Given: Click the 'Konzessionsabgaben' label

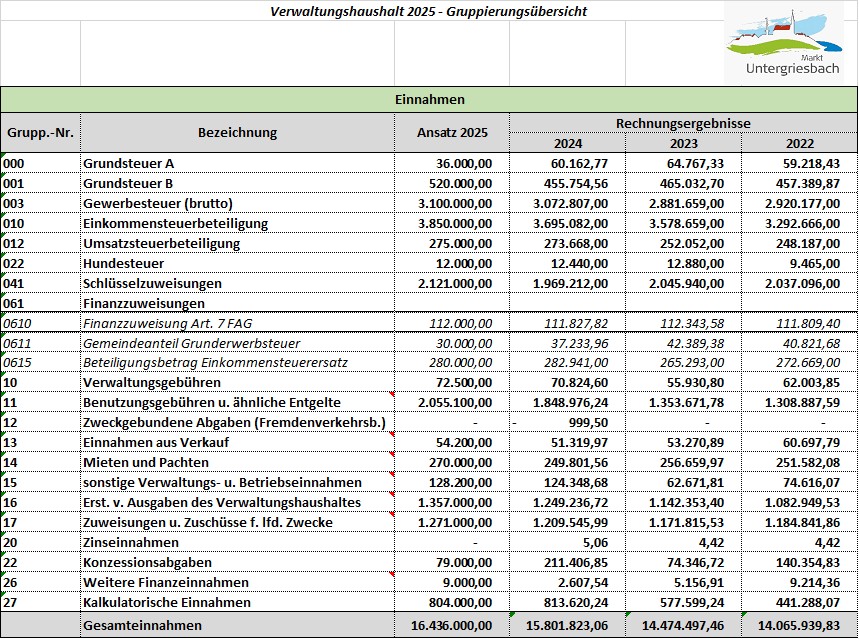Looking at the screenshot, I should (147, 563).
